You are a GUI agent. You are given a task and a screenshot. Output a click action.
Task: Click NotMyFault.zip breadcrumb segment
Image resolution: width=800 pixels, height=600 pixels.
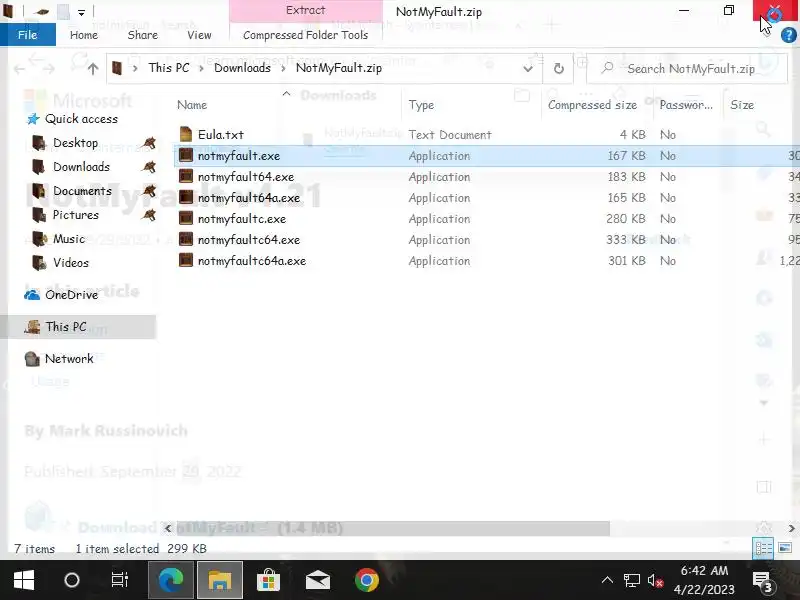339,68
